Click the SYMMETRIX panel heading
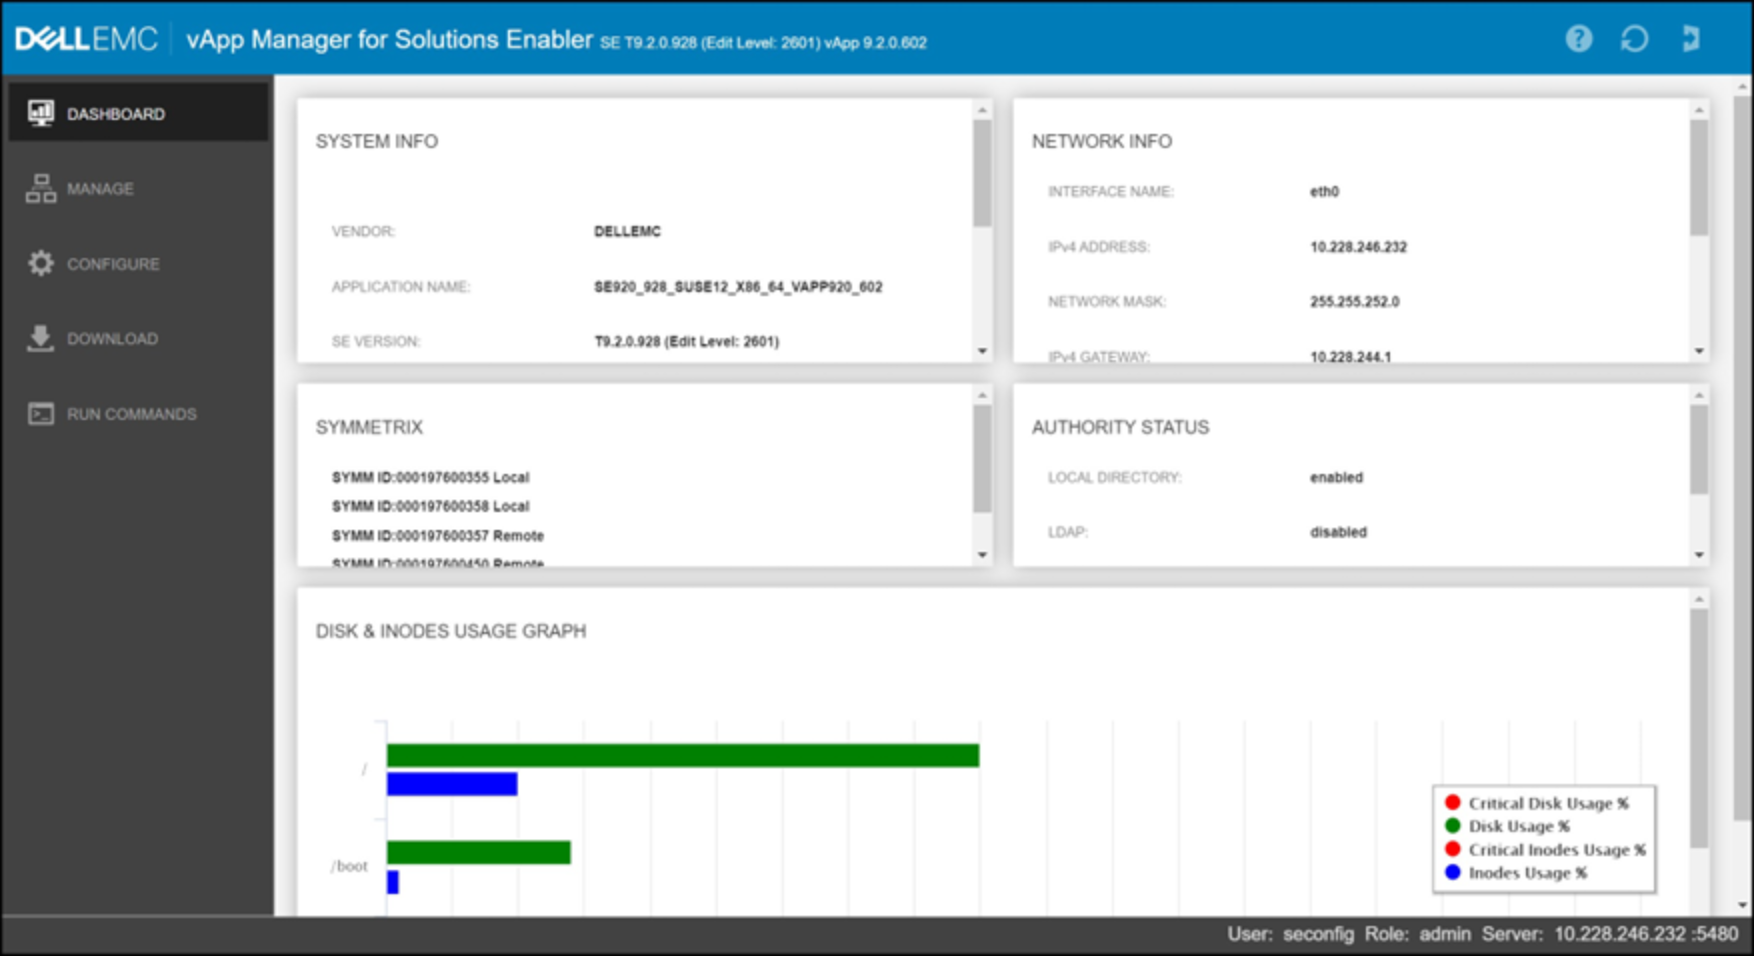This screenshot has height=957, width=1755. tap(369, 427)
